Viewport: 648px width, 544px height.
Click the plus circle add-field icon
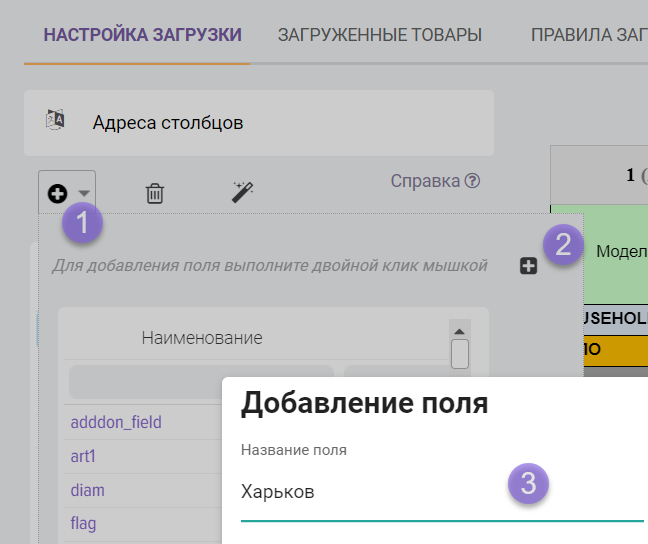(x=57, y=193)
